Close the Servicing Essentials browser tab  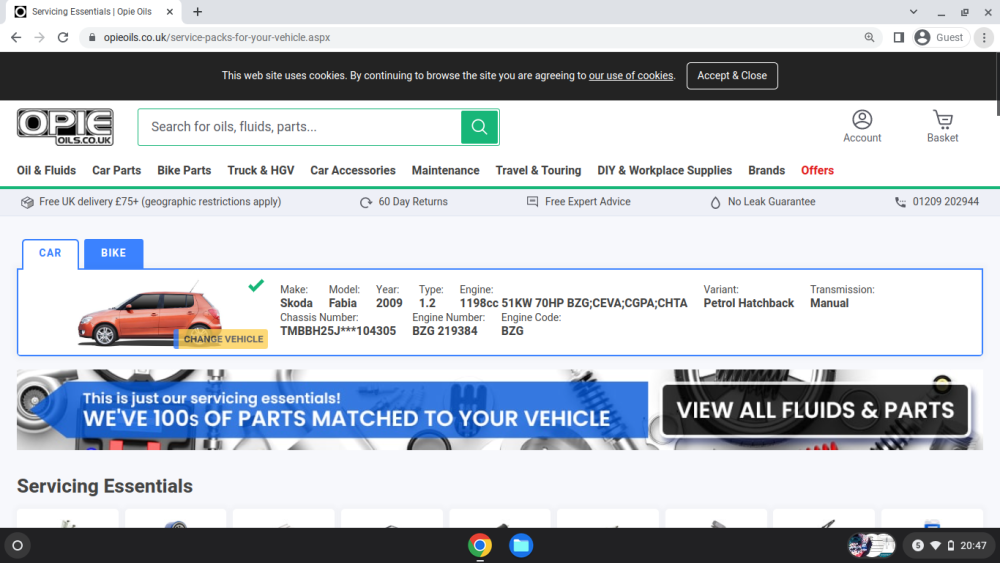pos(170,11)
